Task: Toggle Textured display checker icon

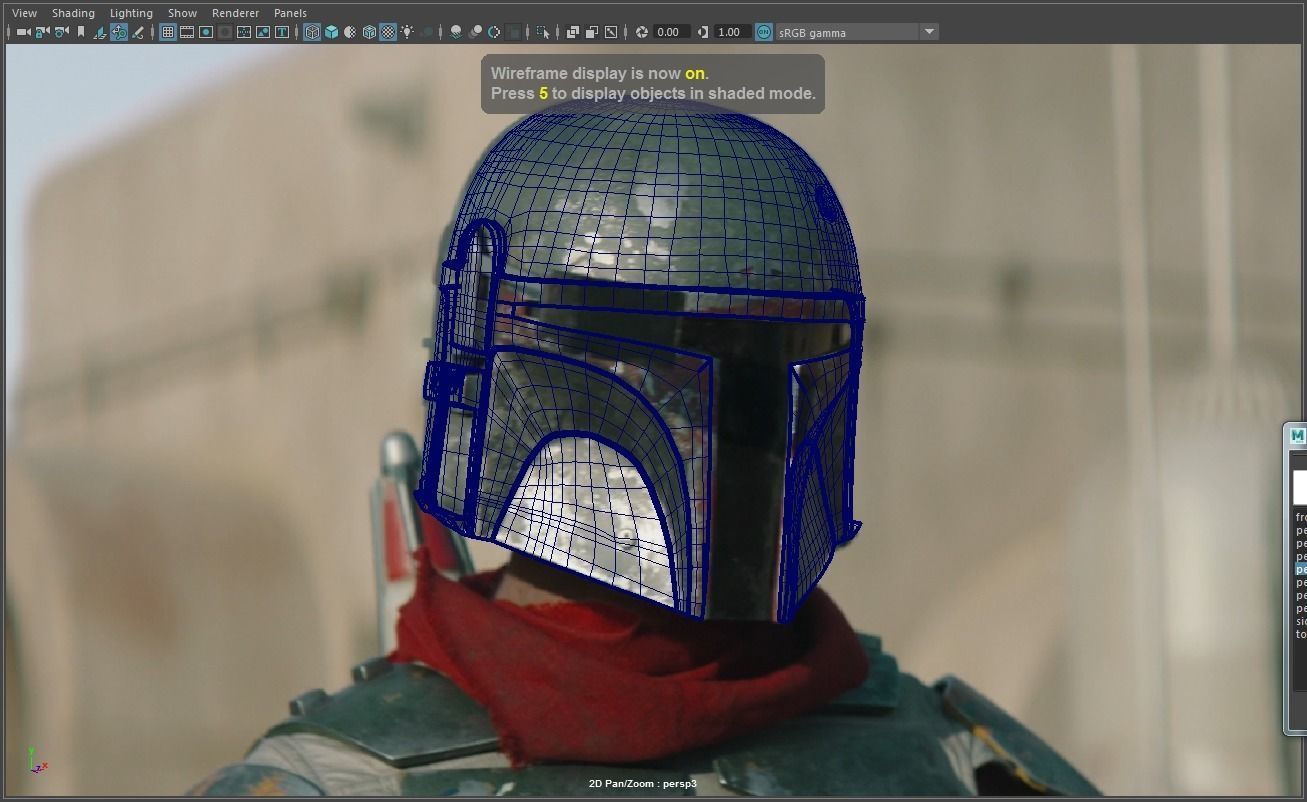Action: tap(388, 32)
